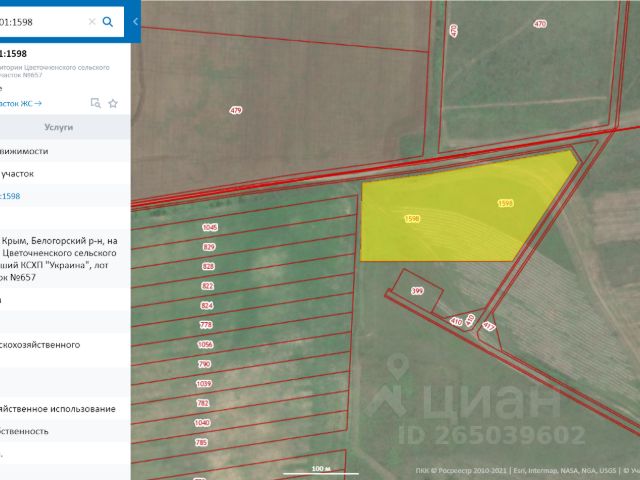
Task: Select parcel 778 on the map
Action: [x=207, y=325]
